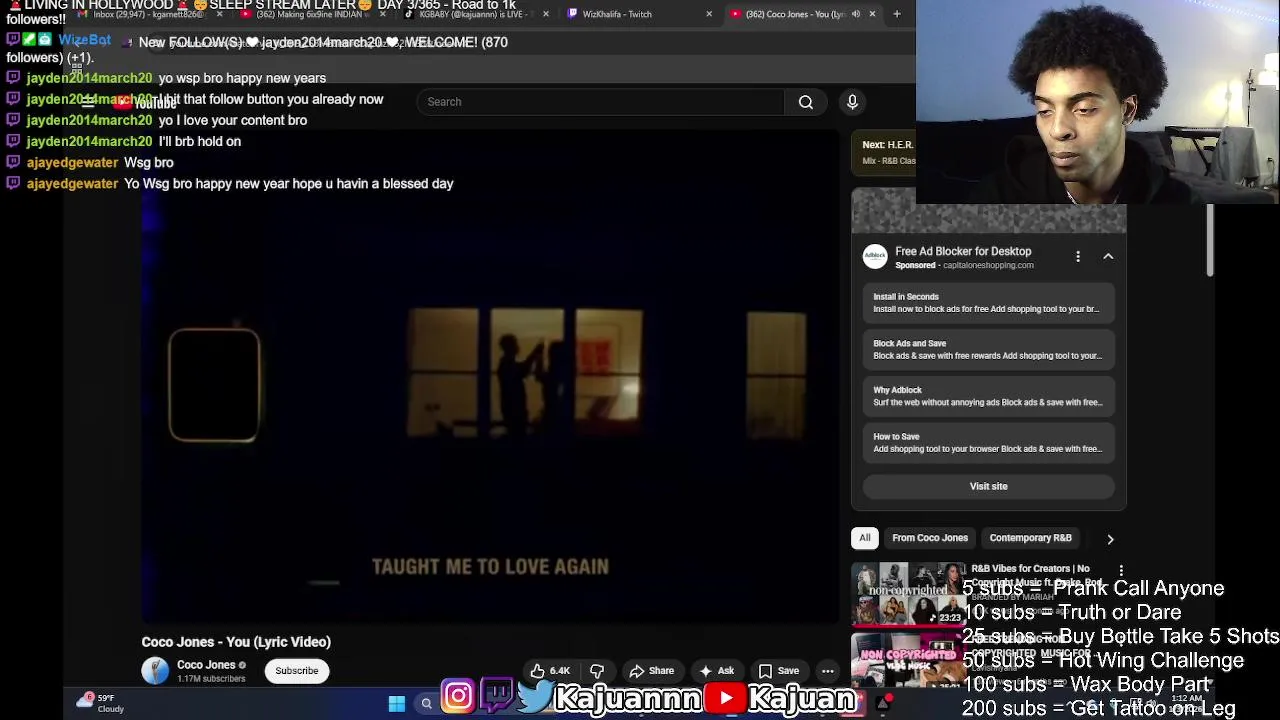Show more chips with the right arrow
1280x720 pixels.
point(1110,539)
